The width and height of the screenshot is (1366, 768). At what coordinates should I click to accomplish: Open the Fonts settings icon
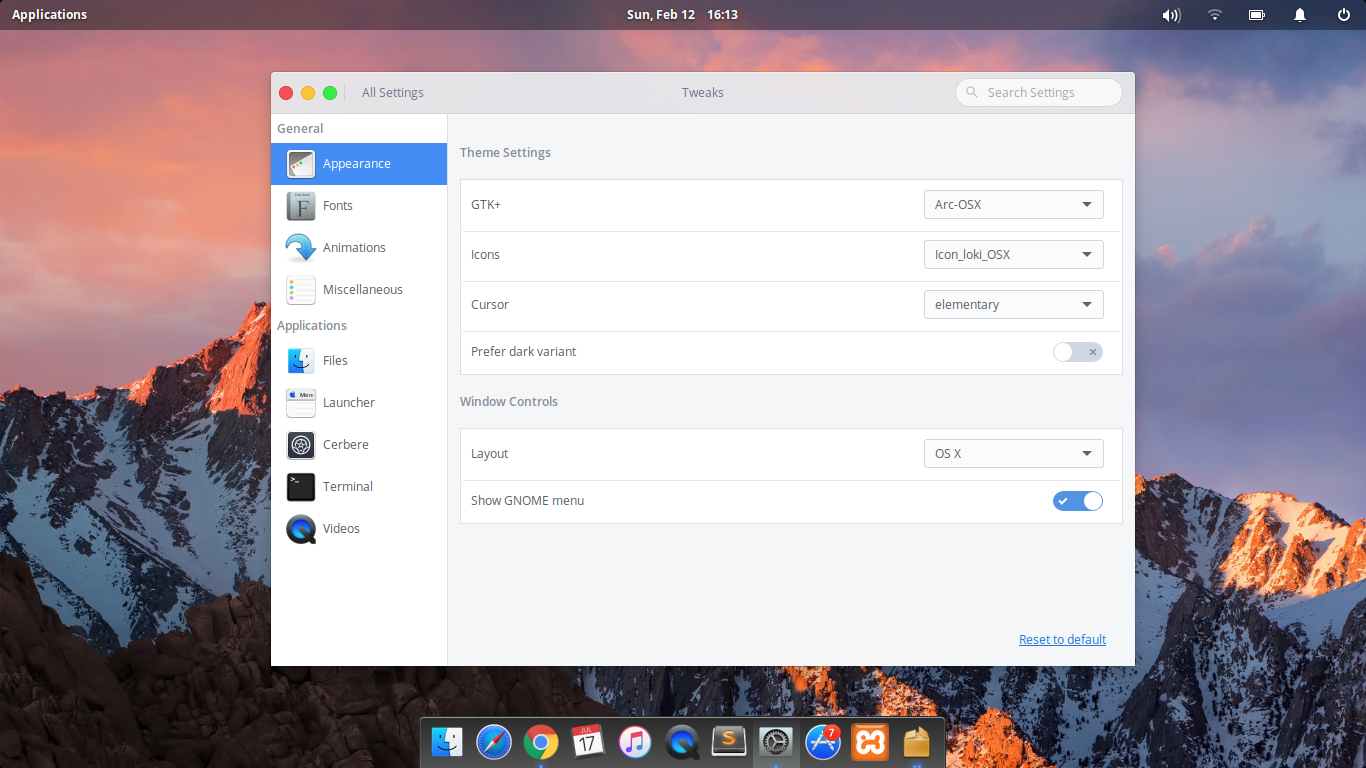click(x=301, y=206)
